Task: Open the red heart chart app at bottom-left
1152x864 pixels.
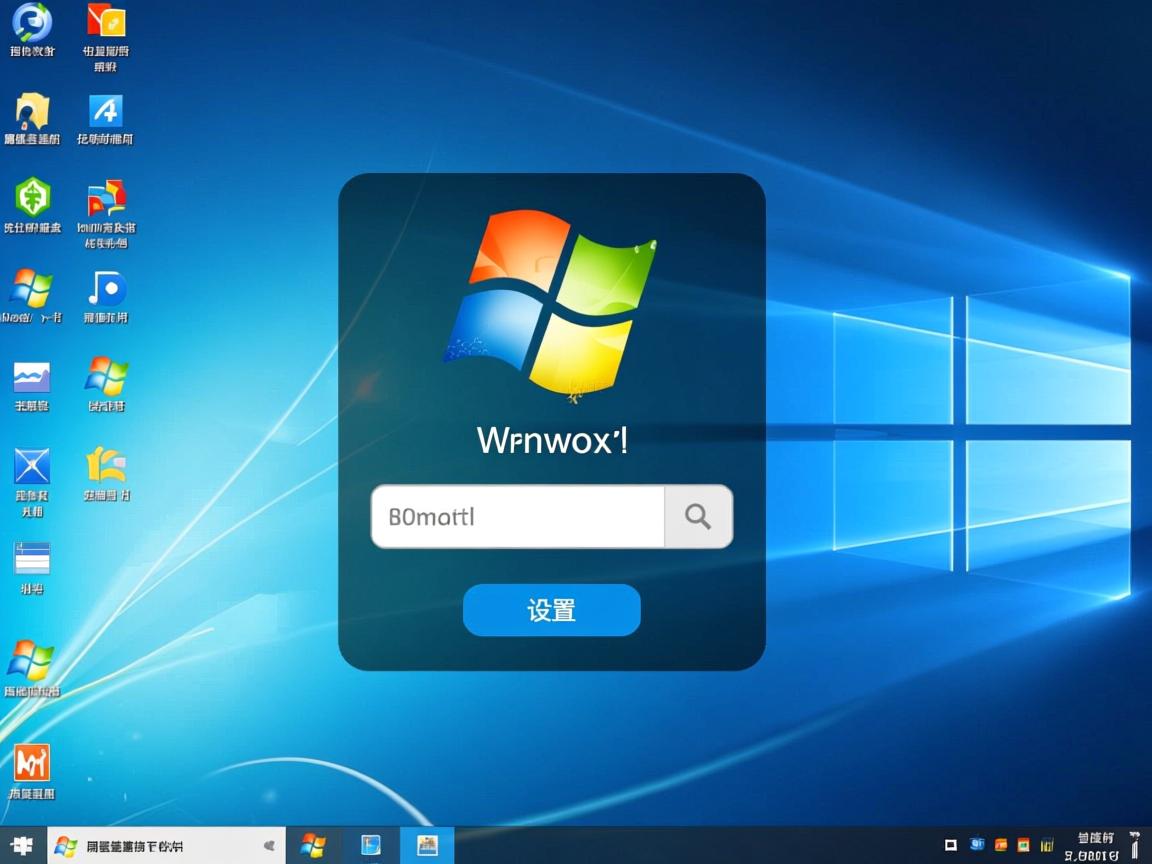Action: (33, 762)
